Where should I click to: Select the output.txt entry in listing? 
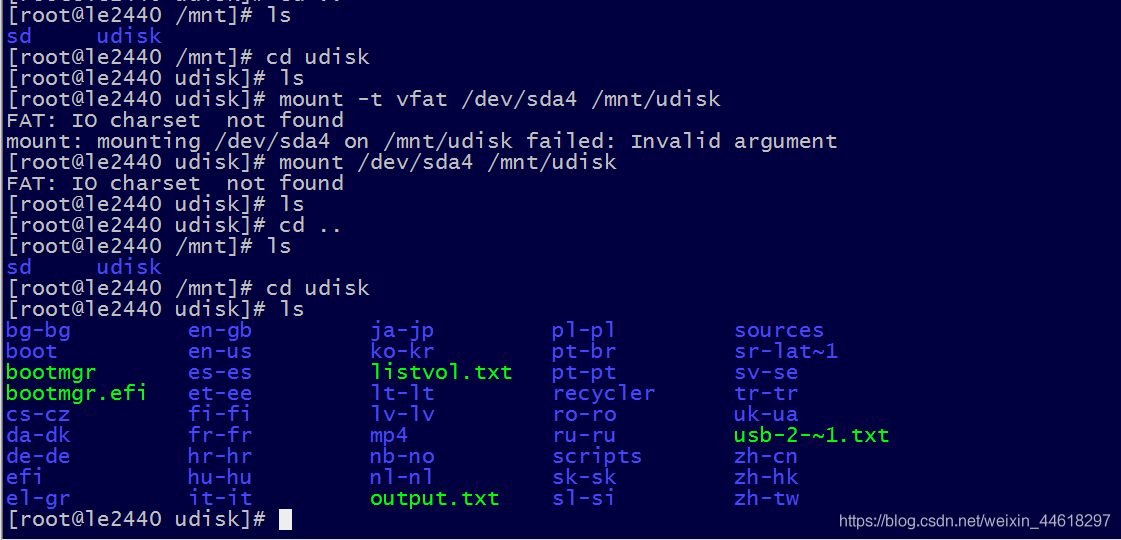point(434,498)
